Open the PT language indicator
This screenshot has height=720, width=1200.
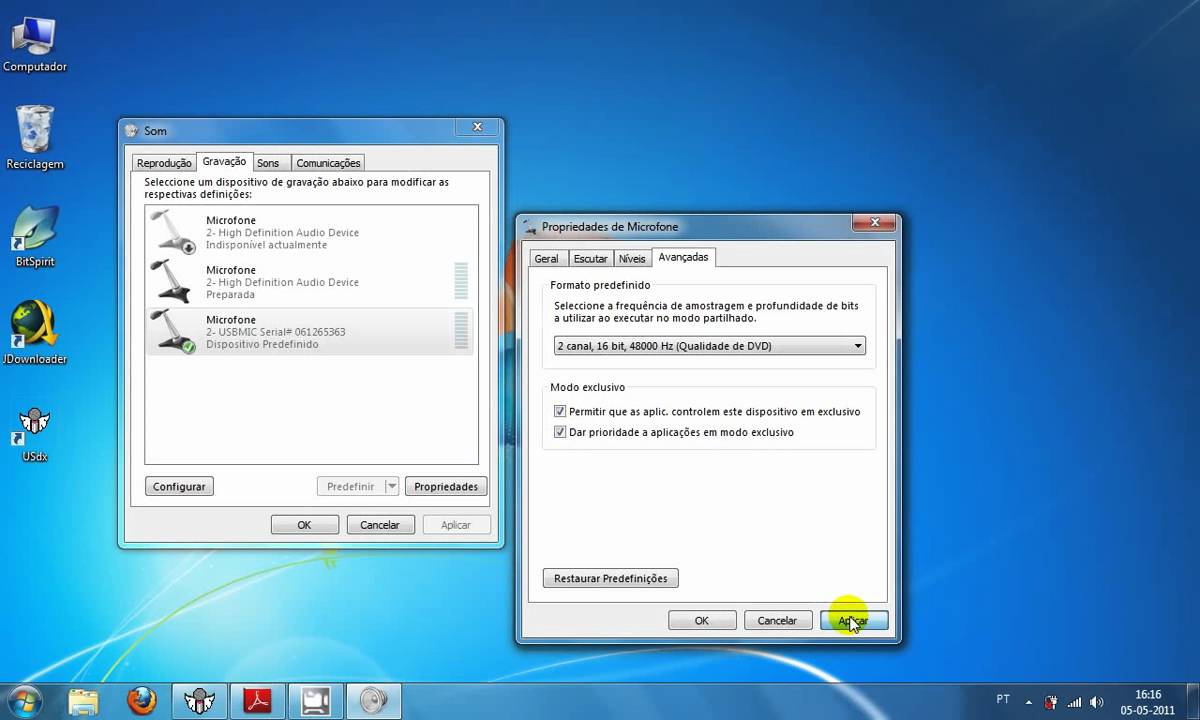[1003, 701]
